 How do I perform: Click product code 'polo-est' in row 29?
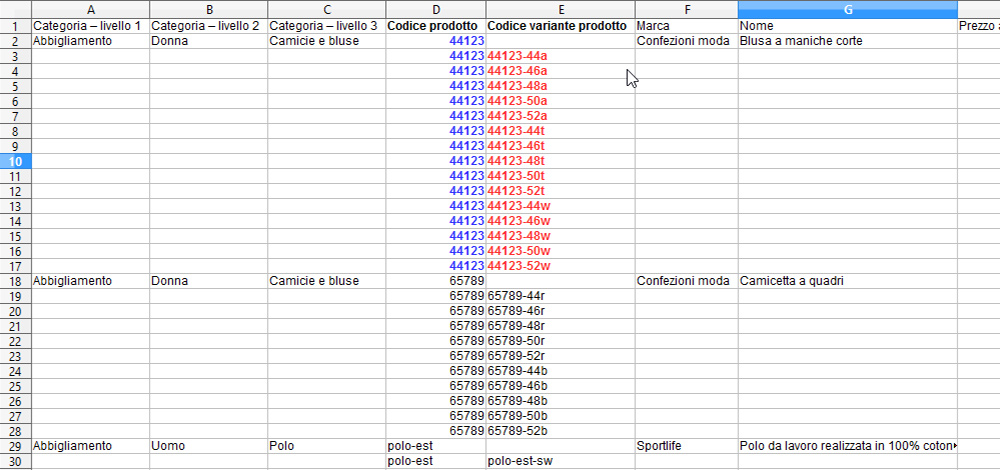coord(436,446)
